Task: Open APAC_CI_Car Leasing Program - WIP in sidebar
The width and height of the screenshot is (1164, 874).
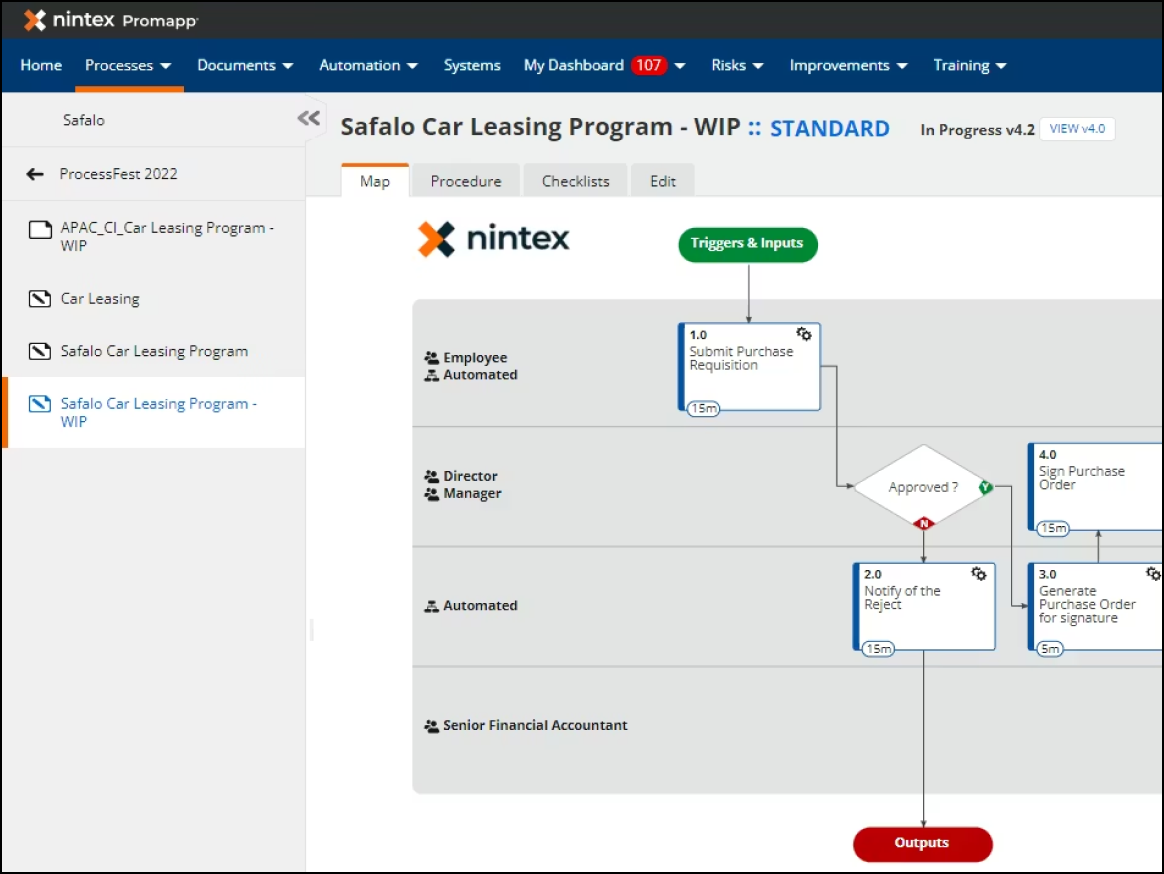Action: tap(167, 237)
